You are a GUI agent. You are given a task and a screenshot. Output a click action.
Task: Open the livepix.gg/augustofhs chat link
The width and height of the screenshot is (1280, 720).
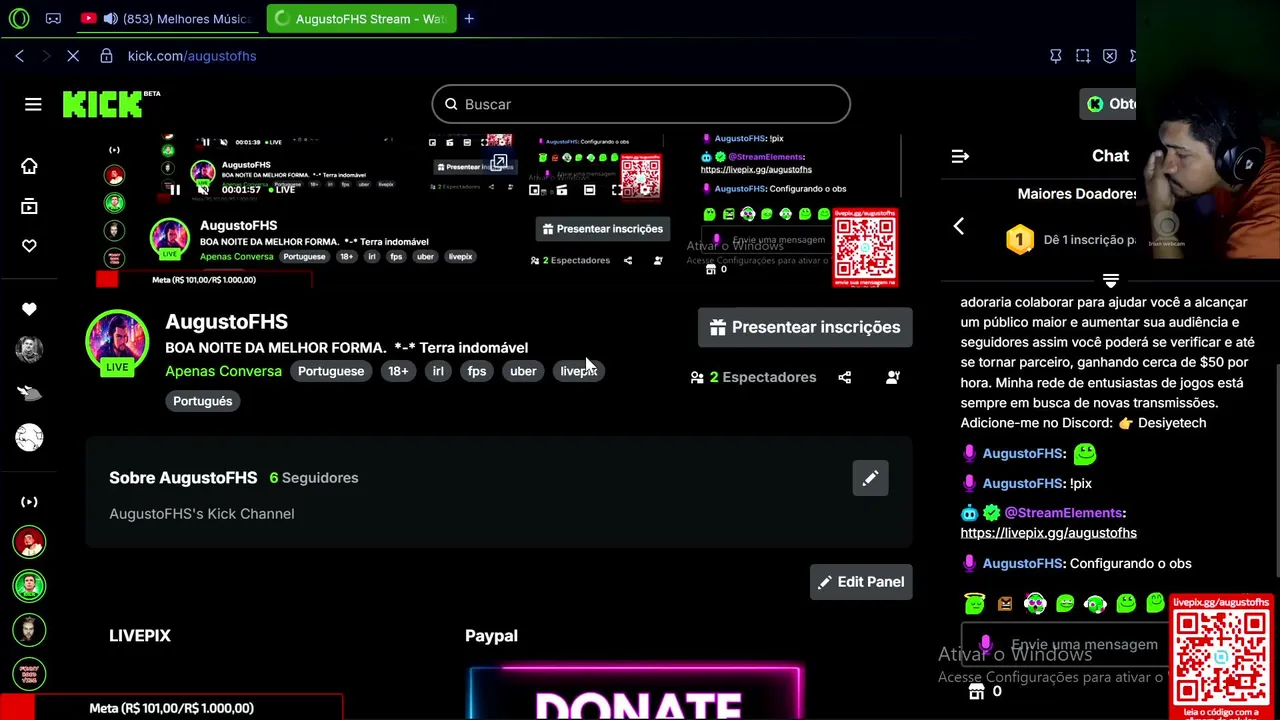(x=1048, y=533)
